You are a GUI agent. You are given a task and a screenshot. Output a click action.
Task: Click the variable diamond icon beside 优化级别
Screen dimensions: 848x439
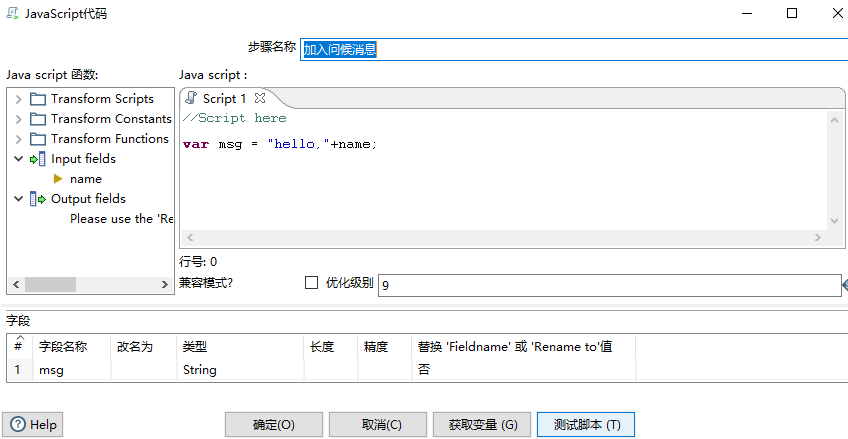coord(845,284)
